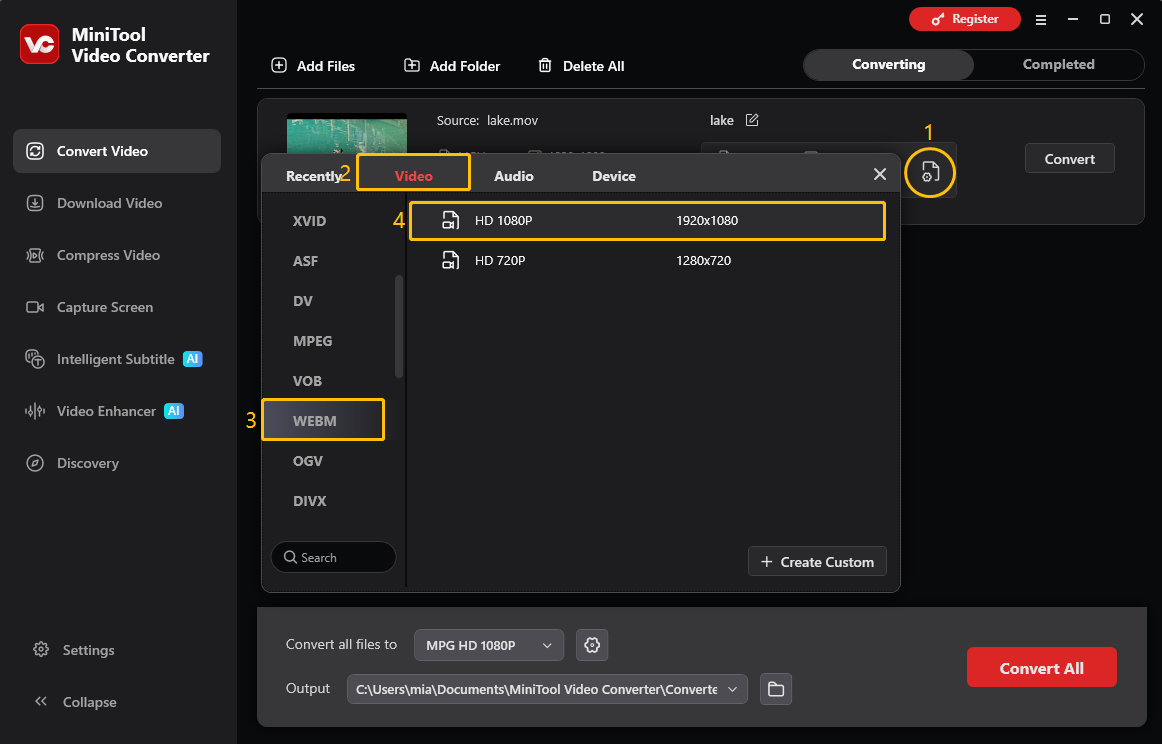Browse output folder with folder icon
The width and height of the screenshot is (1162, 744).
coord(776,689)
